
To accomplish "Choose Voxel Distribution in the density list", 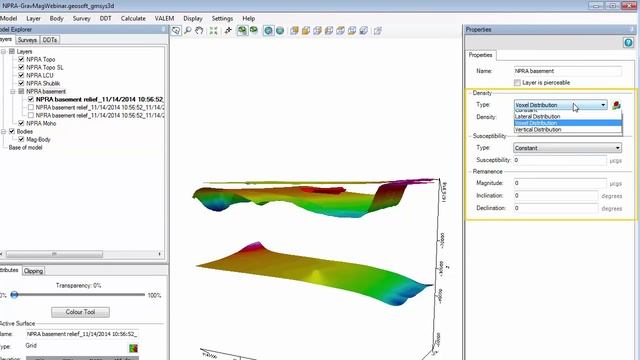I will (x=568, y=123).
